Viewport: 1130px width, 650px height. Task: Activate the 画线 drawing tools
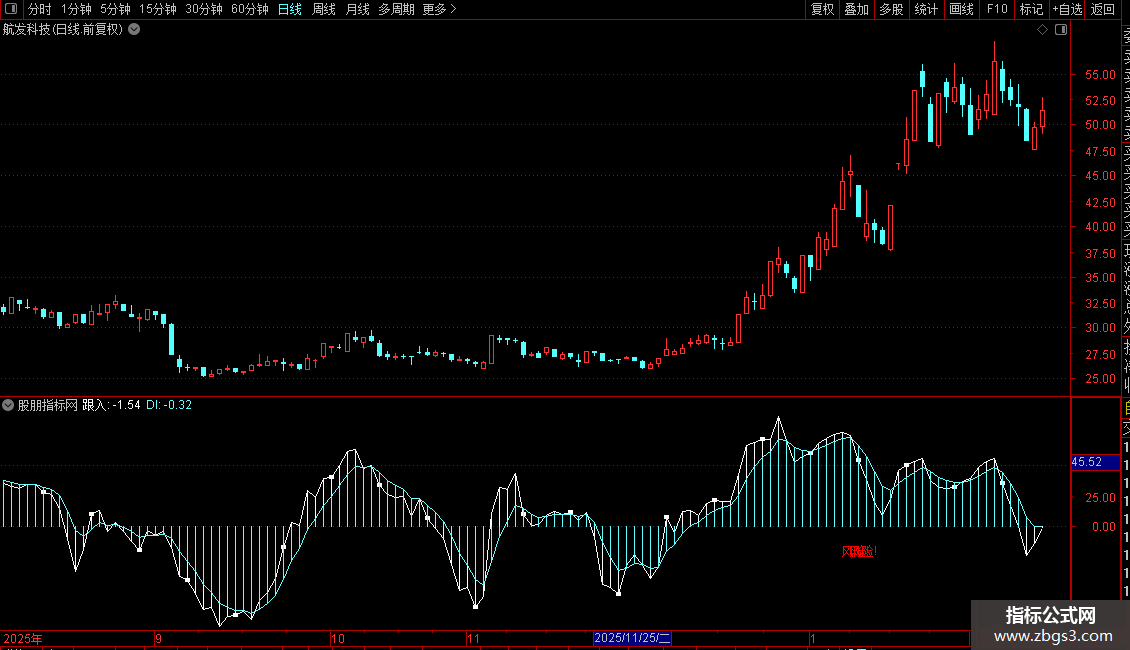tap(961, 9)
